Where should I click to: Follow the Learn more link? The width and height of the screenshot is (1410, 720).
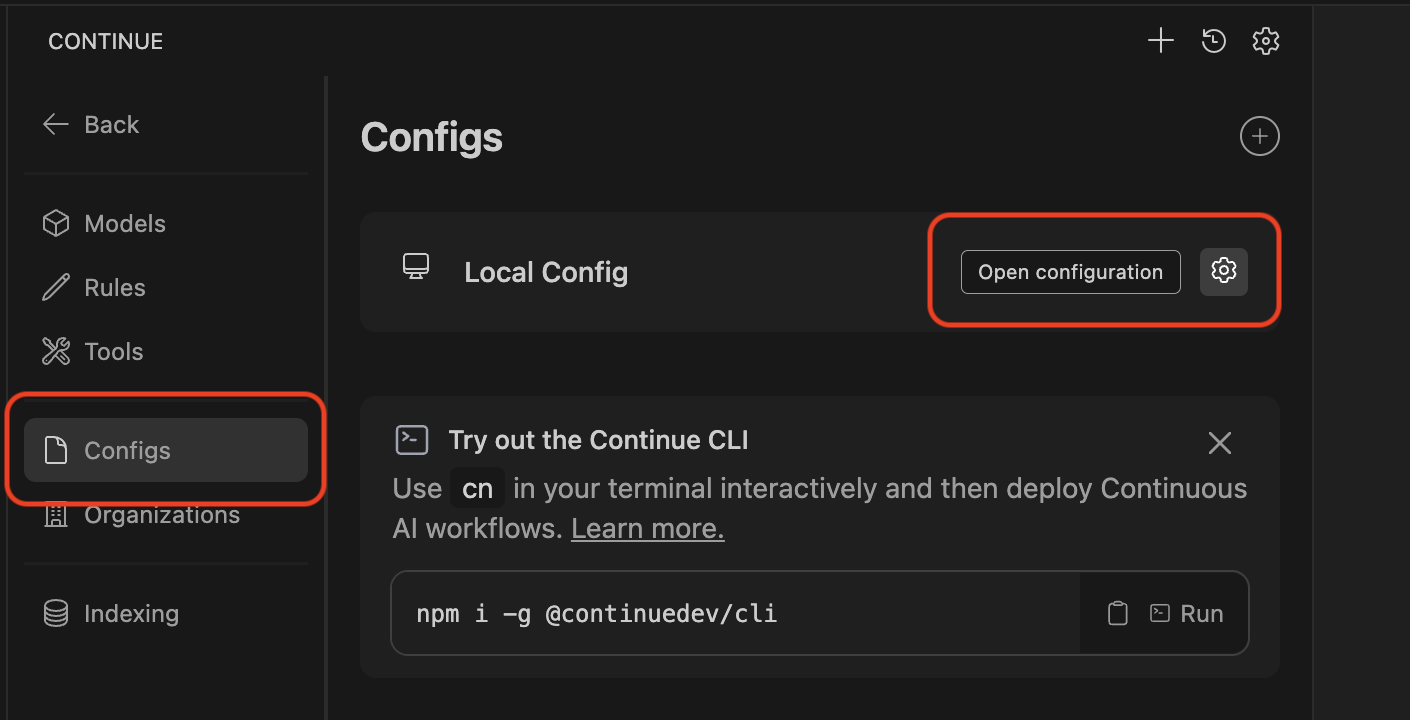tap(647, 529)
